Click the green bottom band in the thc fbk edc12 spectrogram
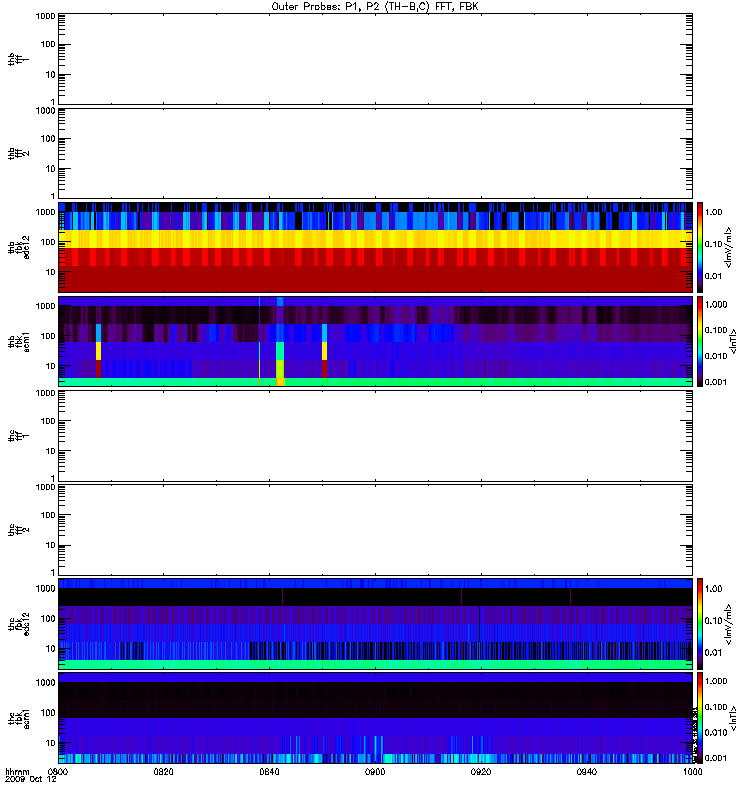 (x=375, y=664)
